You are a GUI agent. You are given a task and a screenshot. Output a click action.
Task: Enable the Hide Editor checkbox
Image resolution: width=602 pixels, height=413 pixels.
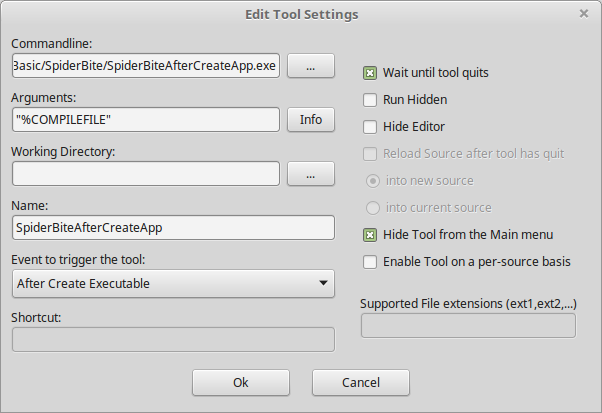point(370,127)
